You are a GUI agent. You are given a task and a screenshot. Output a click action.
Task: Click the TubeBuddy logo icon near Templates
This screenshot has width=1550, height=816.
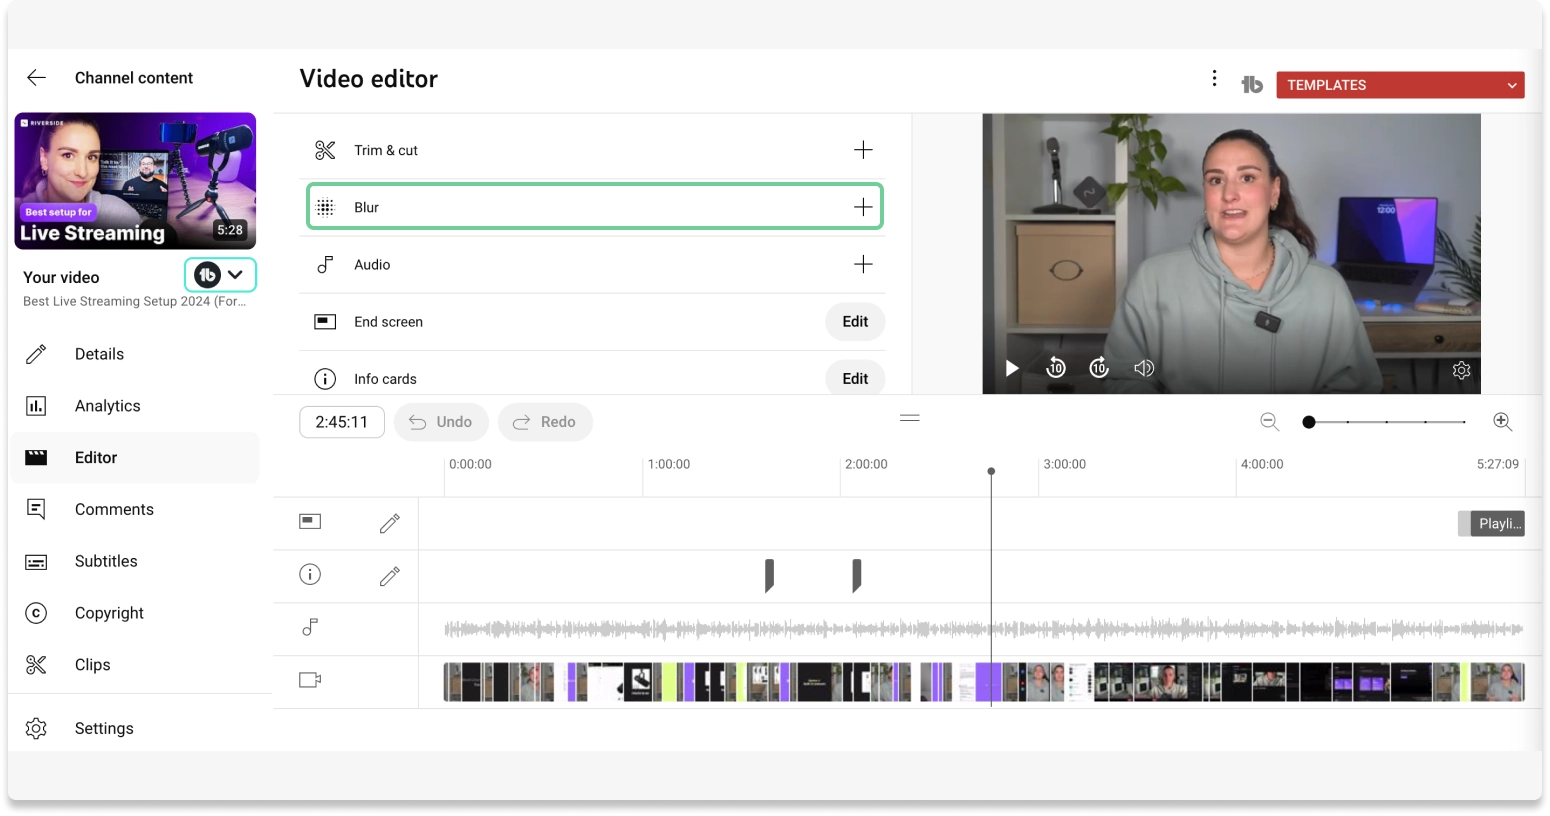click(1252, 85)
